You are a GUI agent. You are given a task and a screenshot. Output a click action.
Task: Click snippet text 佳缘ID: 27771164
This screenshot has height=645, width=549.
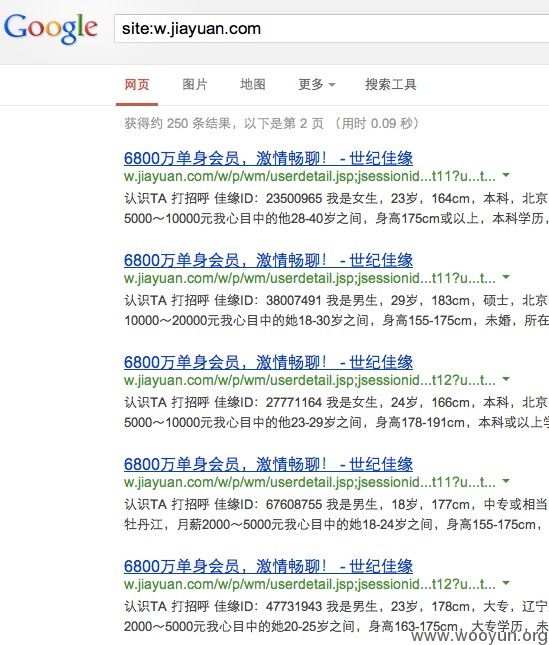point(268,403)
